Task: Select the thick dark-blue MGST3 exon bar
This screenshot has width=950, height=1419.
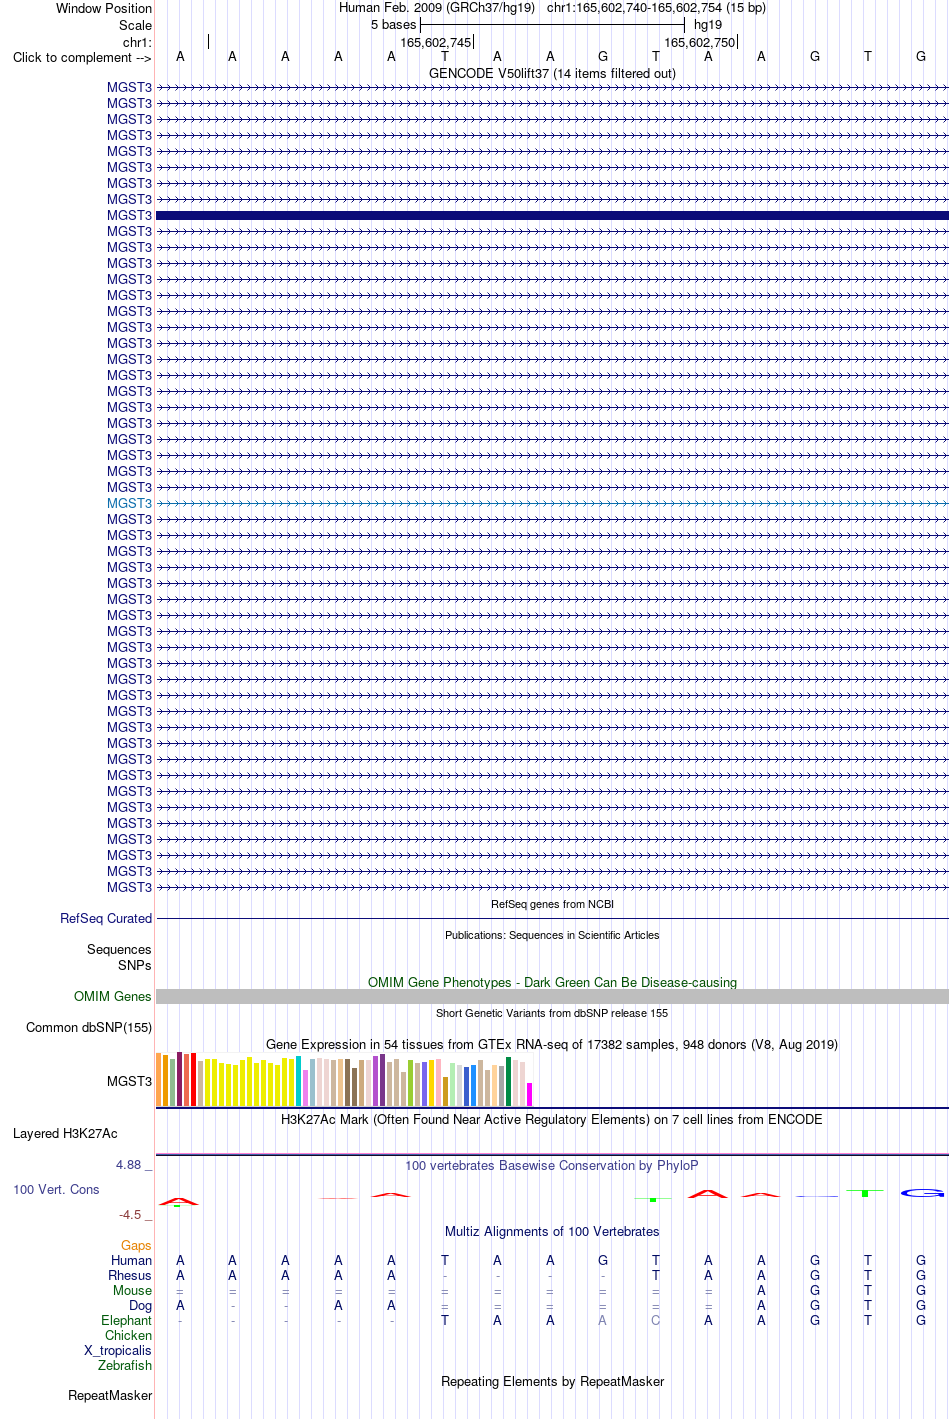Action: tap(552, 215)
